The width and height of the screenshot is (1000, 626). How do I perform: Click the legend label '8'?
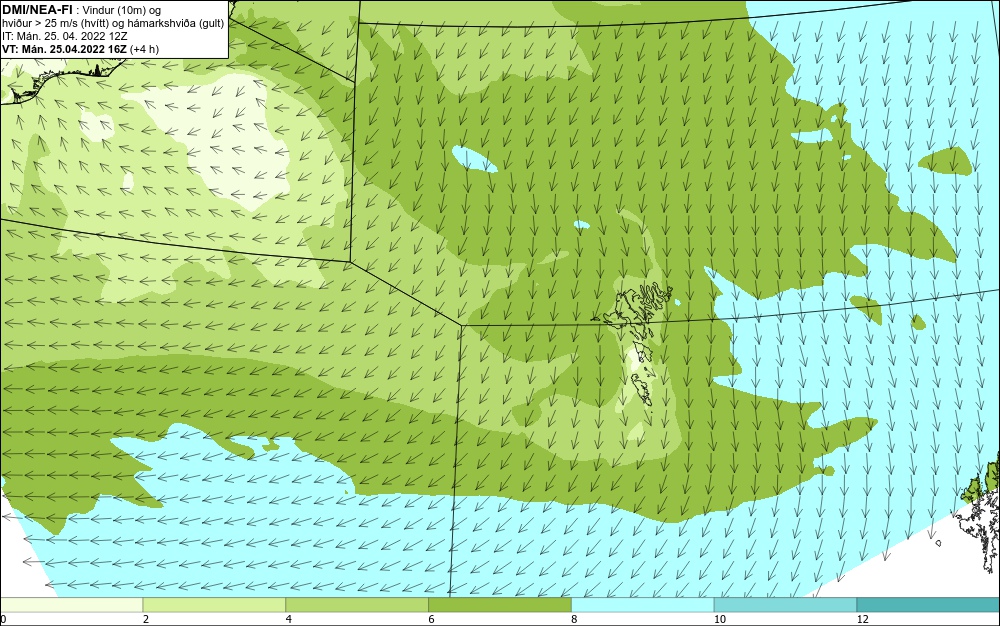[x=575, y=619]
